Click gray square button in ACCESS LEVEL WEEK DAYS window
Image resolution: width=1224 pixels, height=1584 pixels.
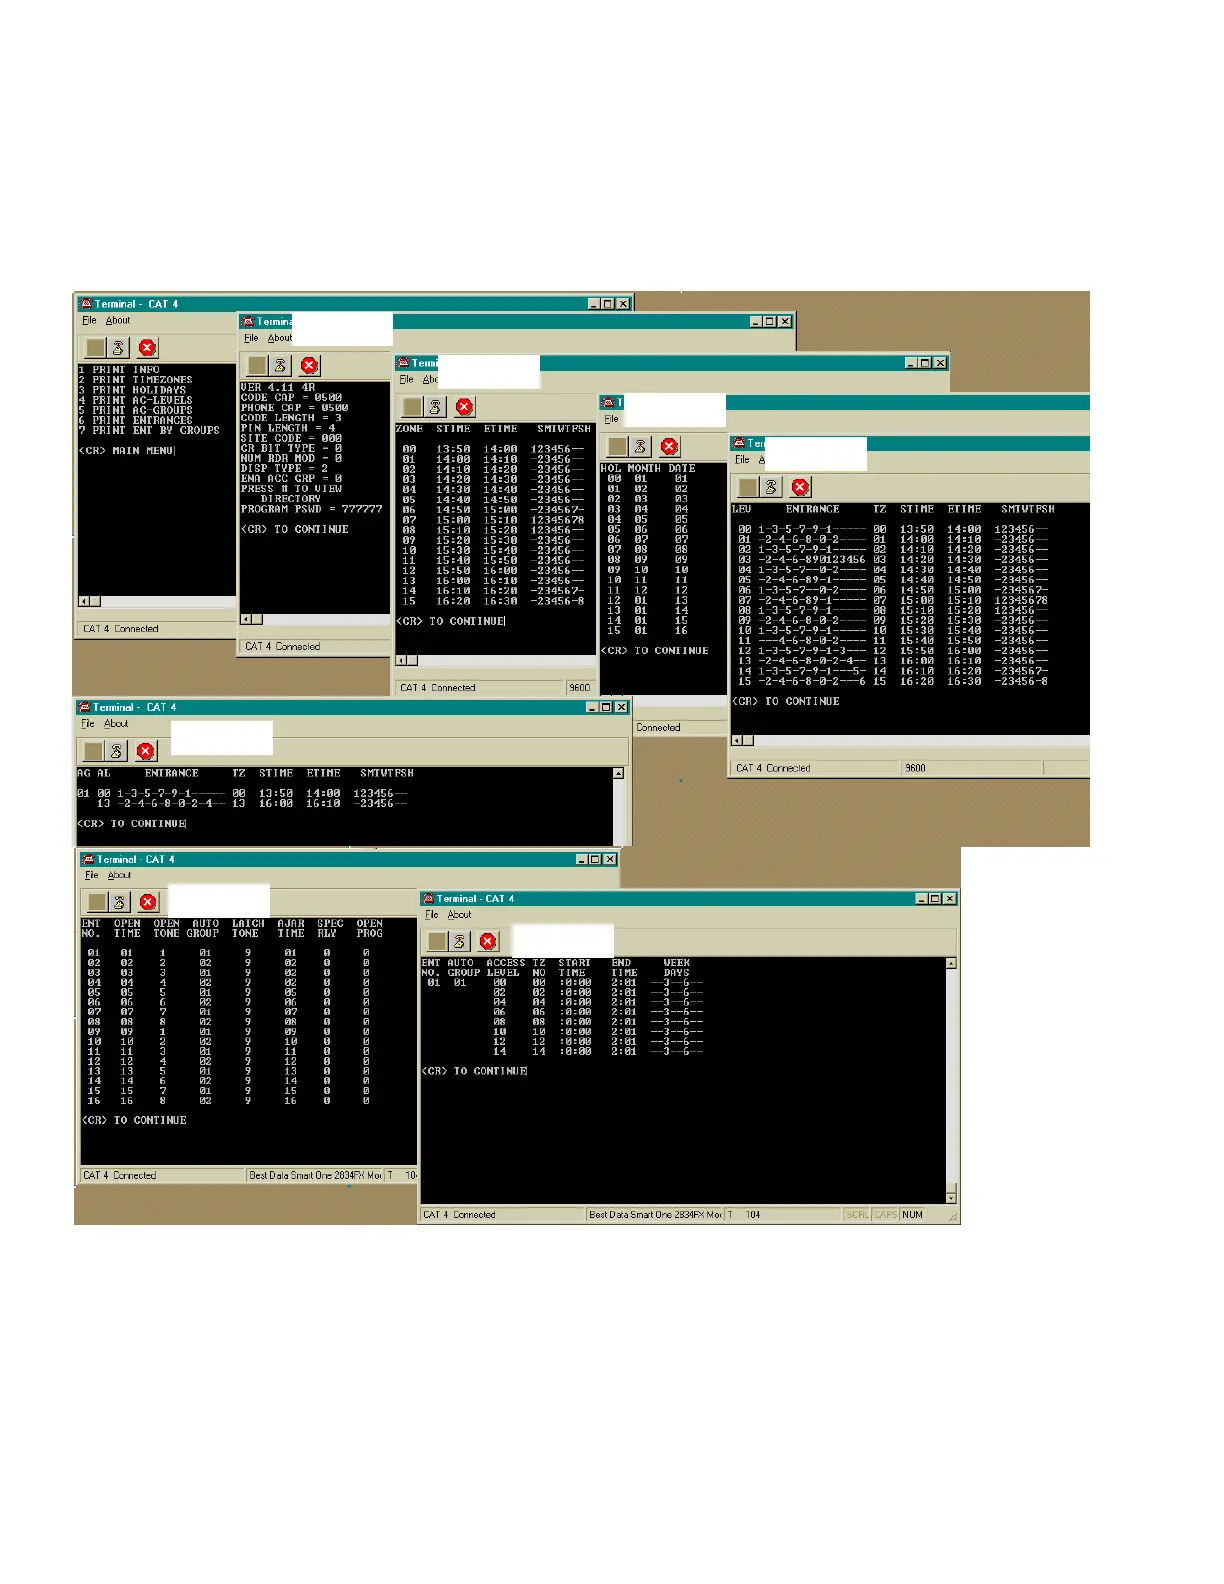[436, 941]
